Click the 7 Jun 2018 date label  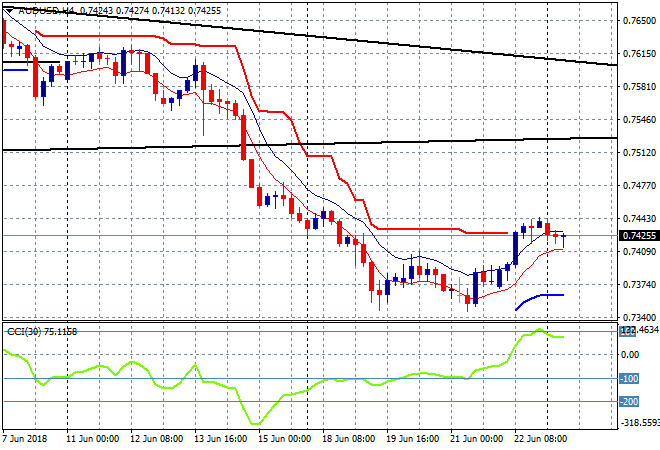coord(24,439)
